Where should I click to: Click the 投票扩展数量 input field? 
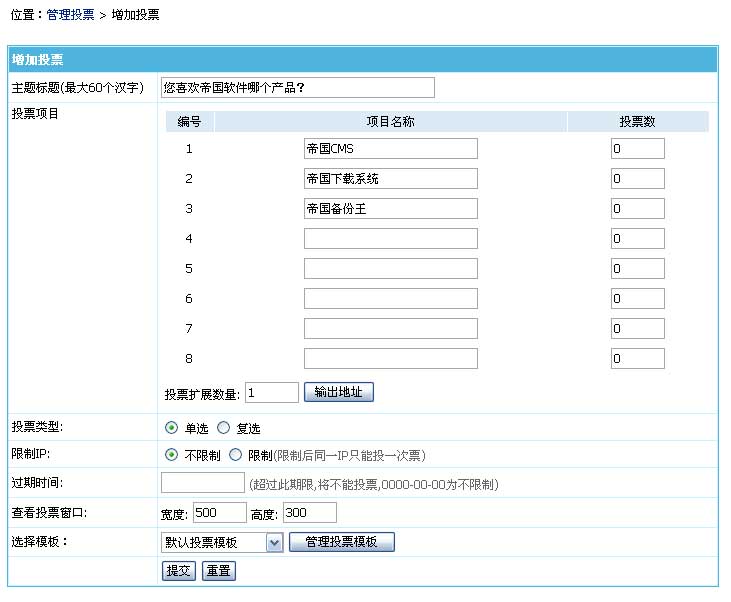click(271, 393)
